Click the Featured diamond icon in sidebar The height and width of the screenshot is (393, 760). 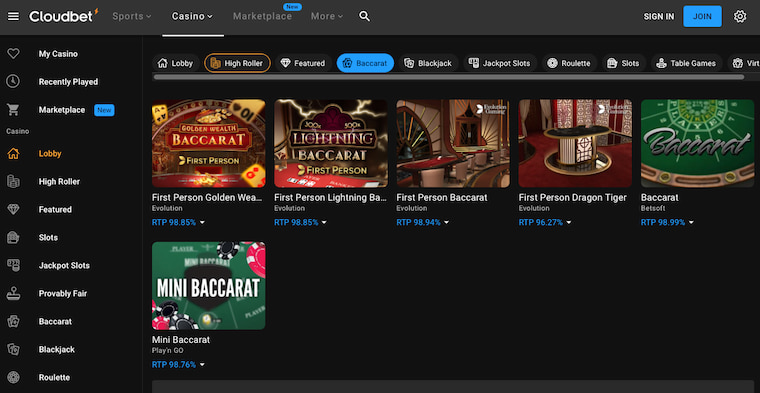tap(13, 209)
